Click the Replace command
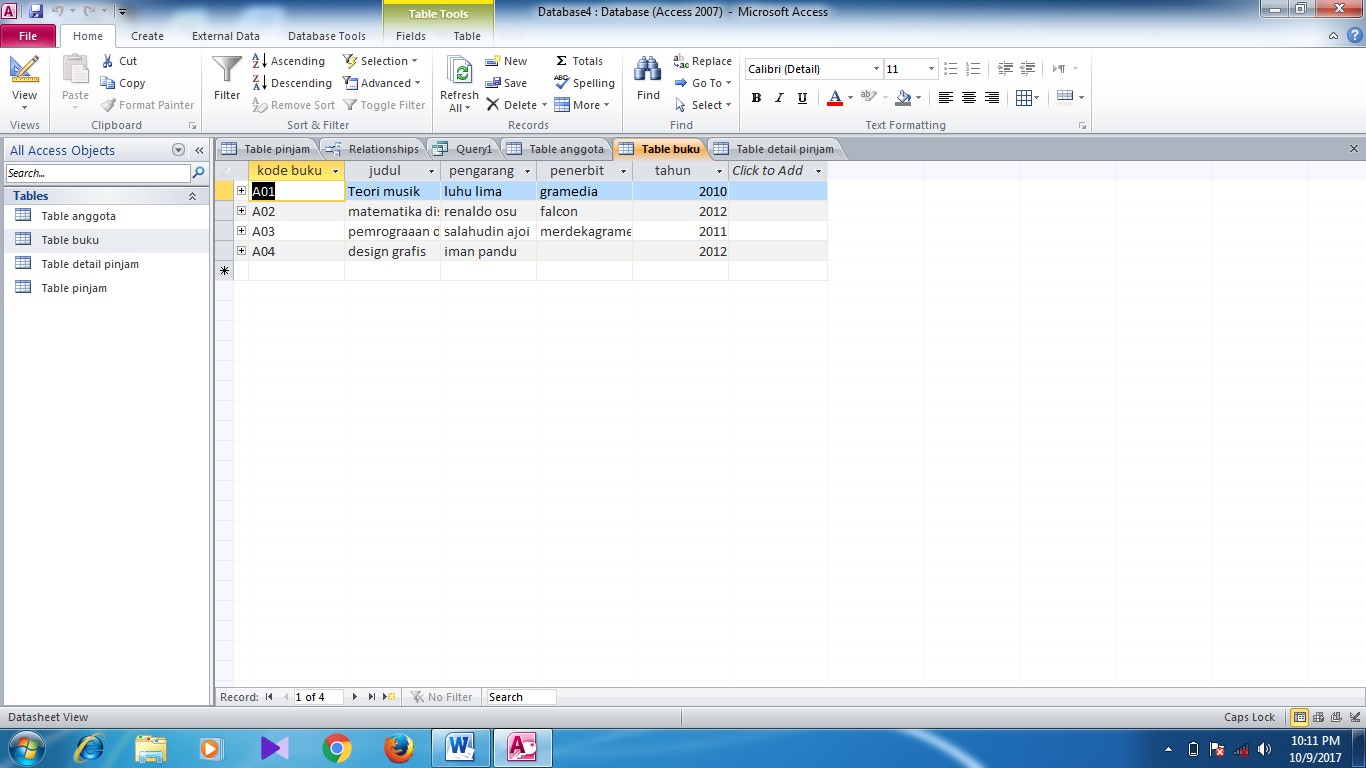1366x768 pixels. tap(703, 61)
